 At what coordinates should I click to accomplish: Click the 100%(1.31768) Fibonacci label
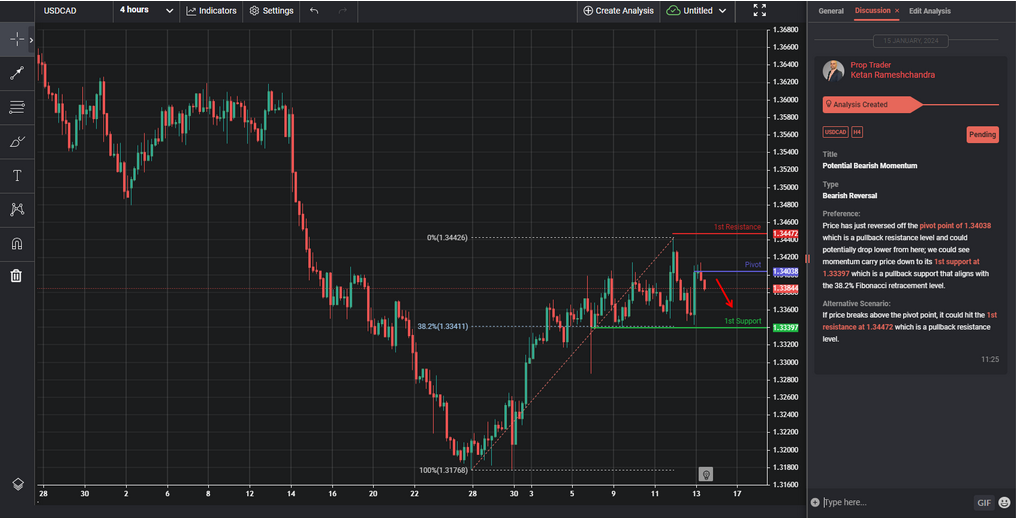coord(444,470)
